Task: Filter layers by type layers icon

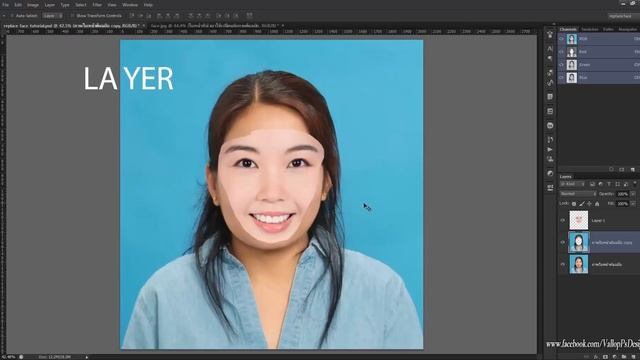Action: (609, 184)
